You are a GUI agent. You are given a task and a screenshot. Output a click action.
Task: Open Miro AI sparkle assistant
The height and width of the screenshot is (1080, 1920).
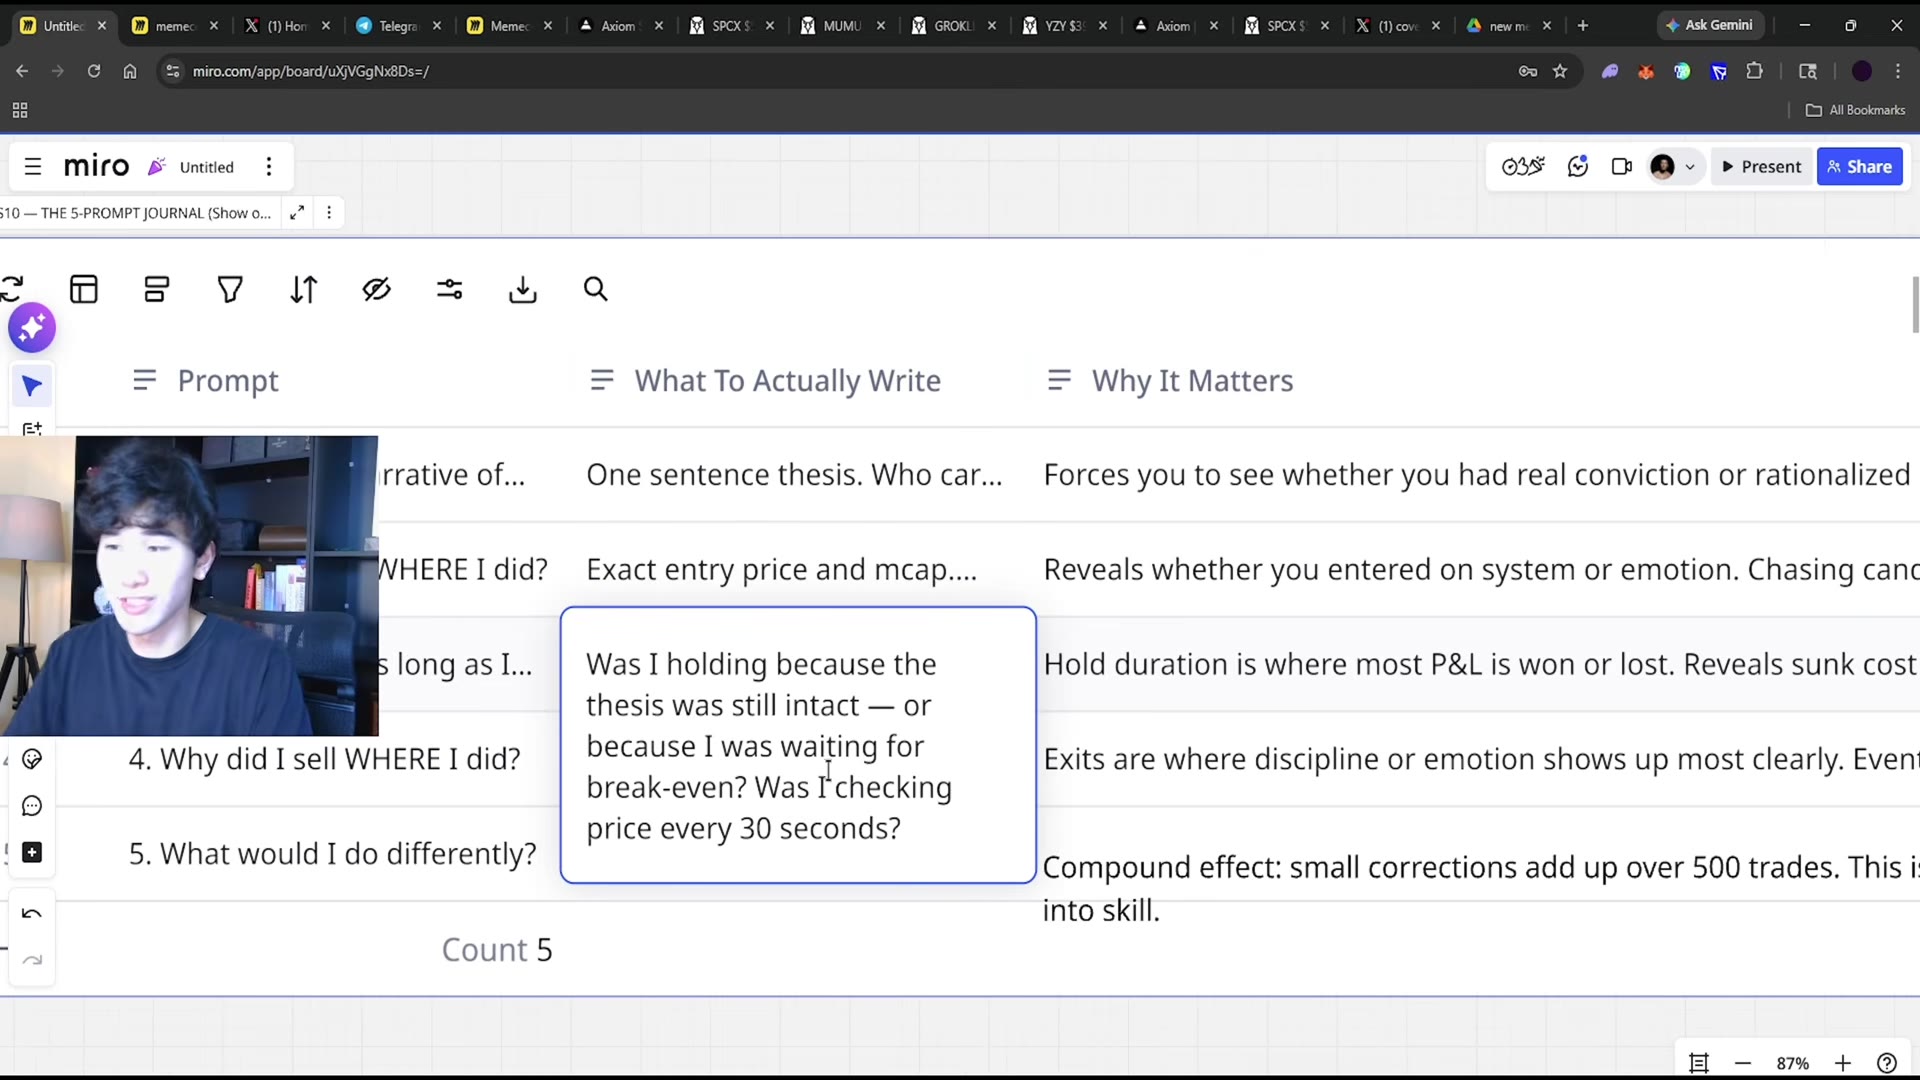[x=32, y=328]
